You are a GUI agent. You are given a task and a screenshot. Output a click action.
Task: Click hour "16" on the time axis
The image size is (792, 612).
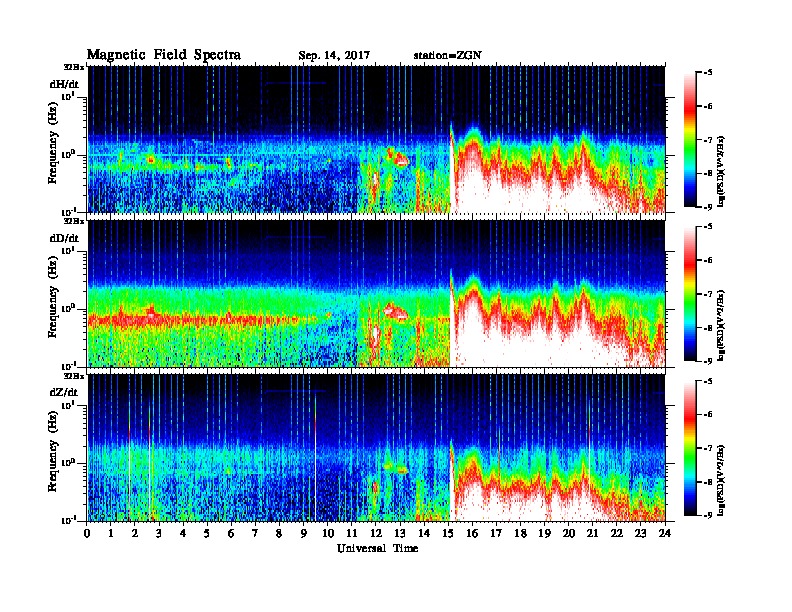[x=472, y=533]
